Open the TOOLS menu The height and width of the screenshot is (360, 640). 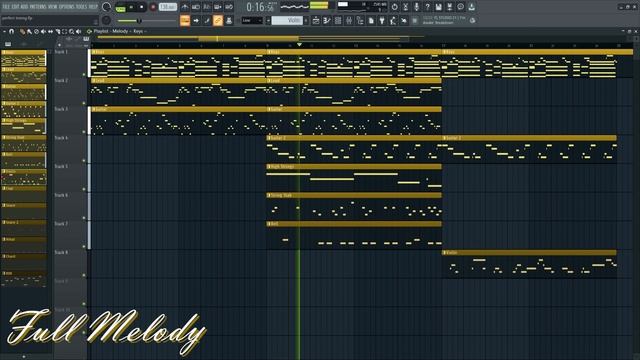pyautogui.click(x=82, y=7)
